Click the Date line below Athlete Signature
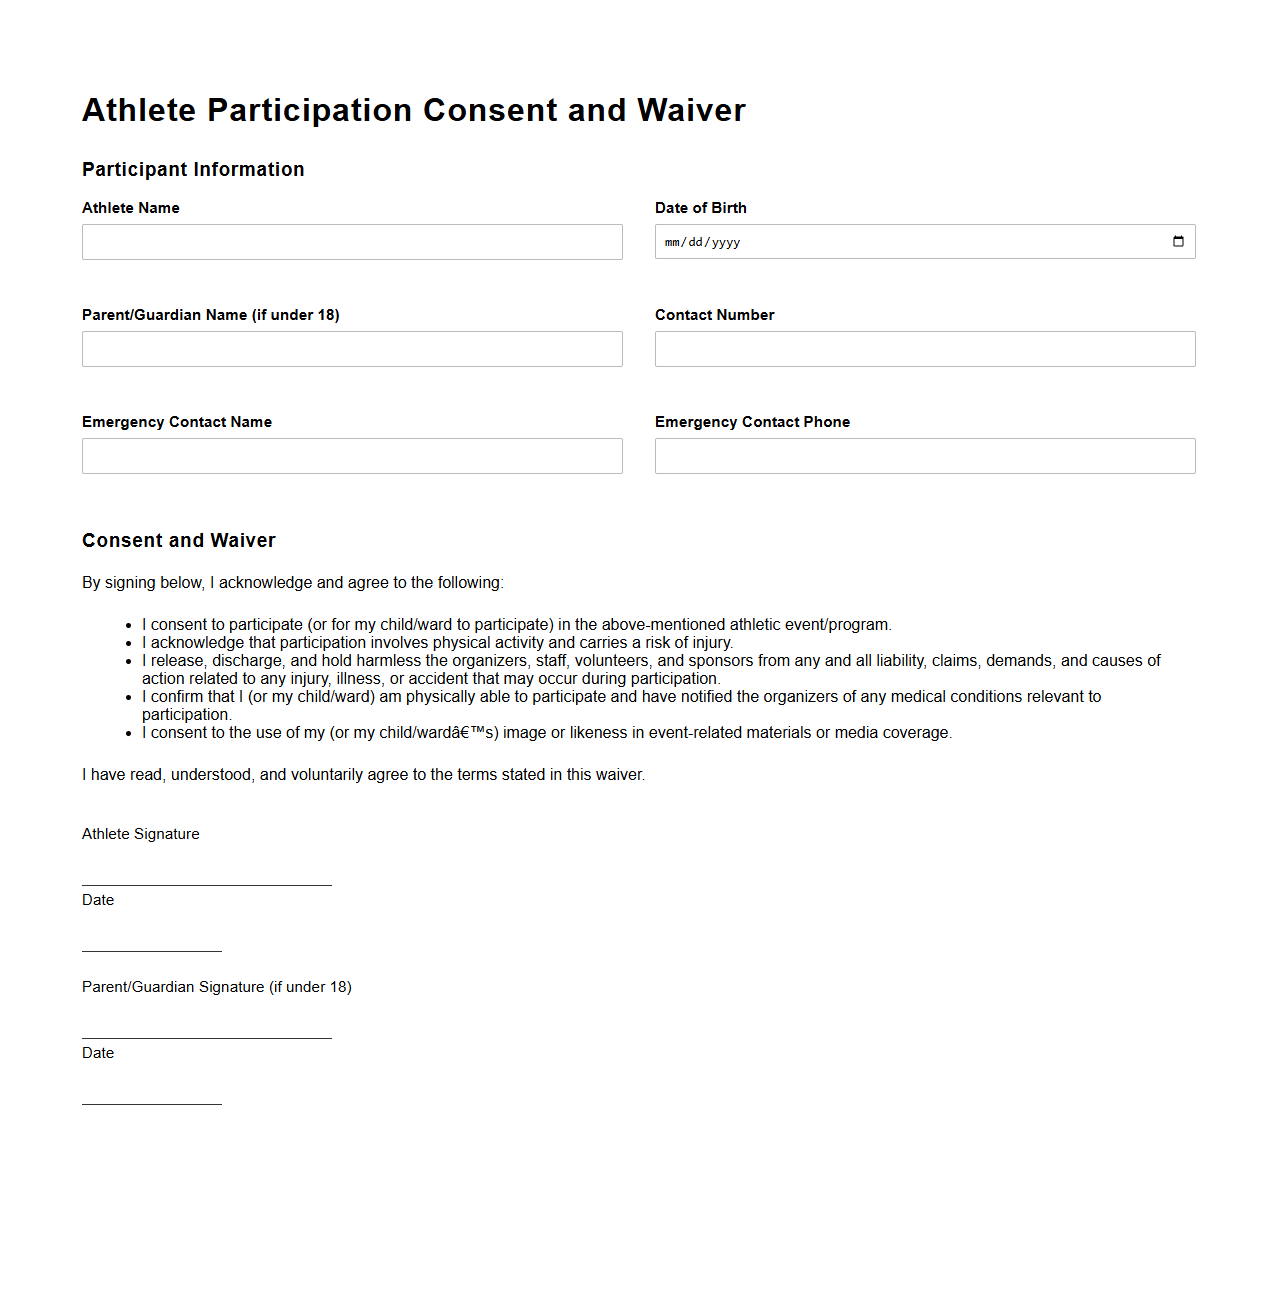Viewport: 1278px width, 1300px height. click(151, 948)
